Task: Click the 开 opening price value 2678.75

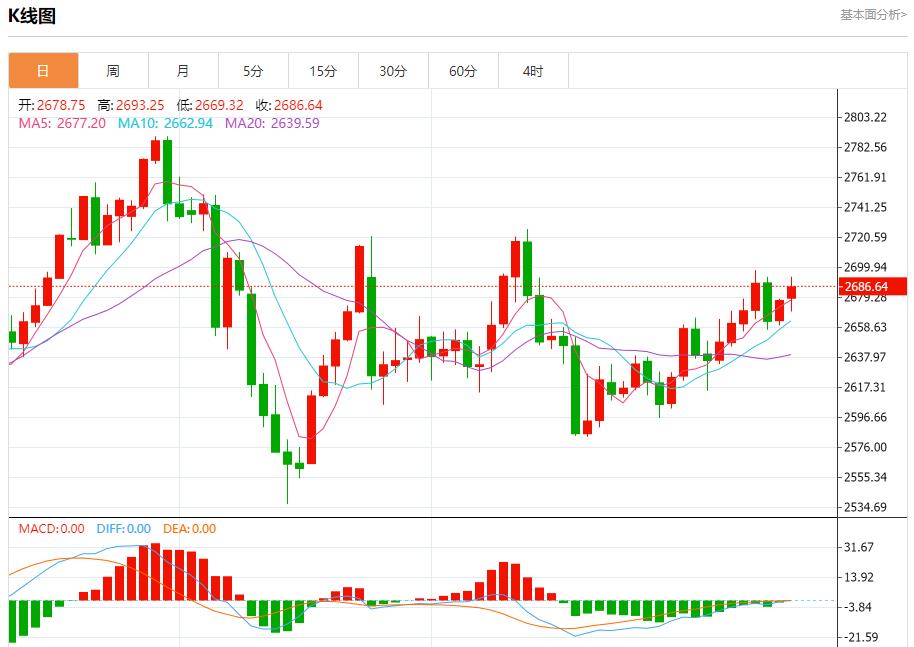Action: coord(62,105)
